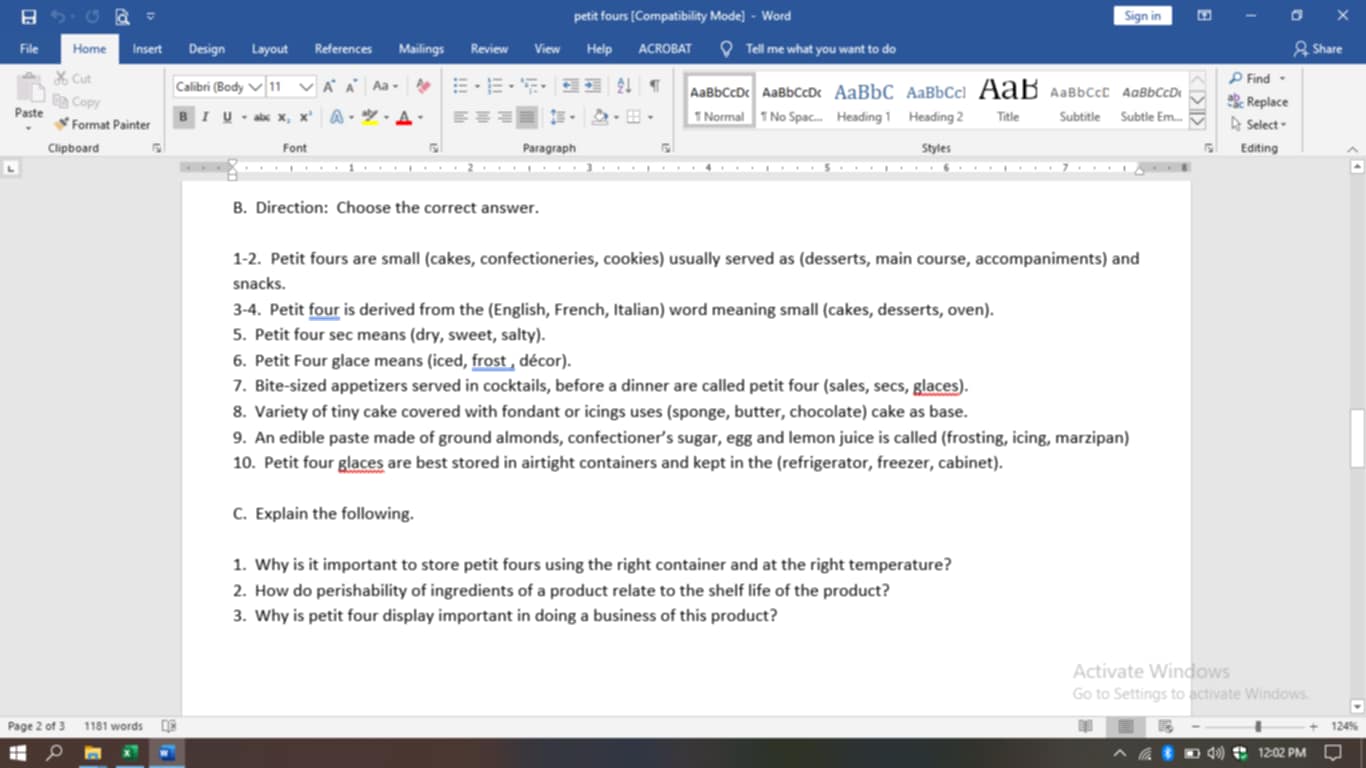
Task: Expand the Styles gallery
Action: (1198, 122)
